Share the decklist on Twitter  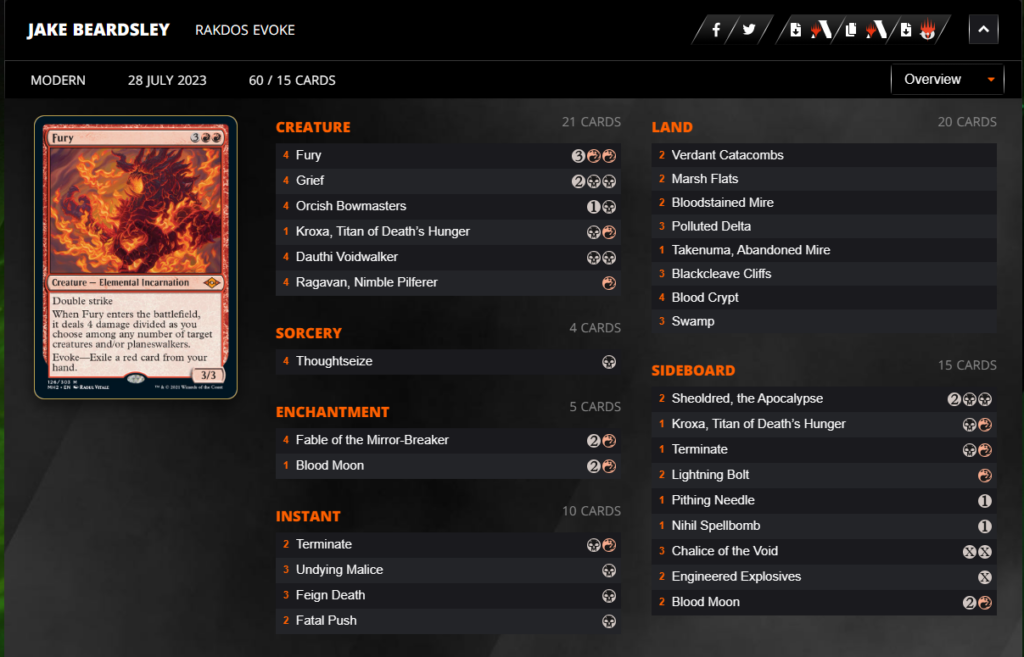coord(749,30)
